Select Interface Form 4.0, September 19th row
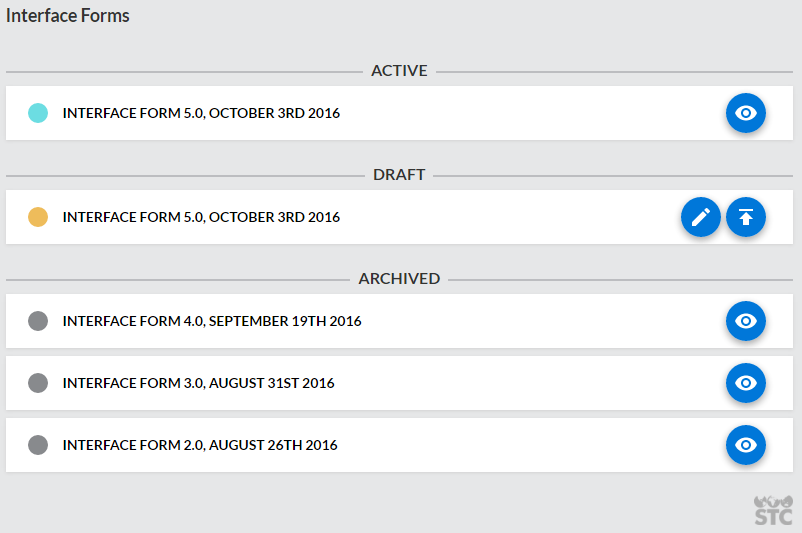Screen dimensions: 802x533 tap(212, 321)
